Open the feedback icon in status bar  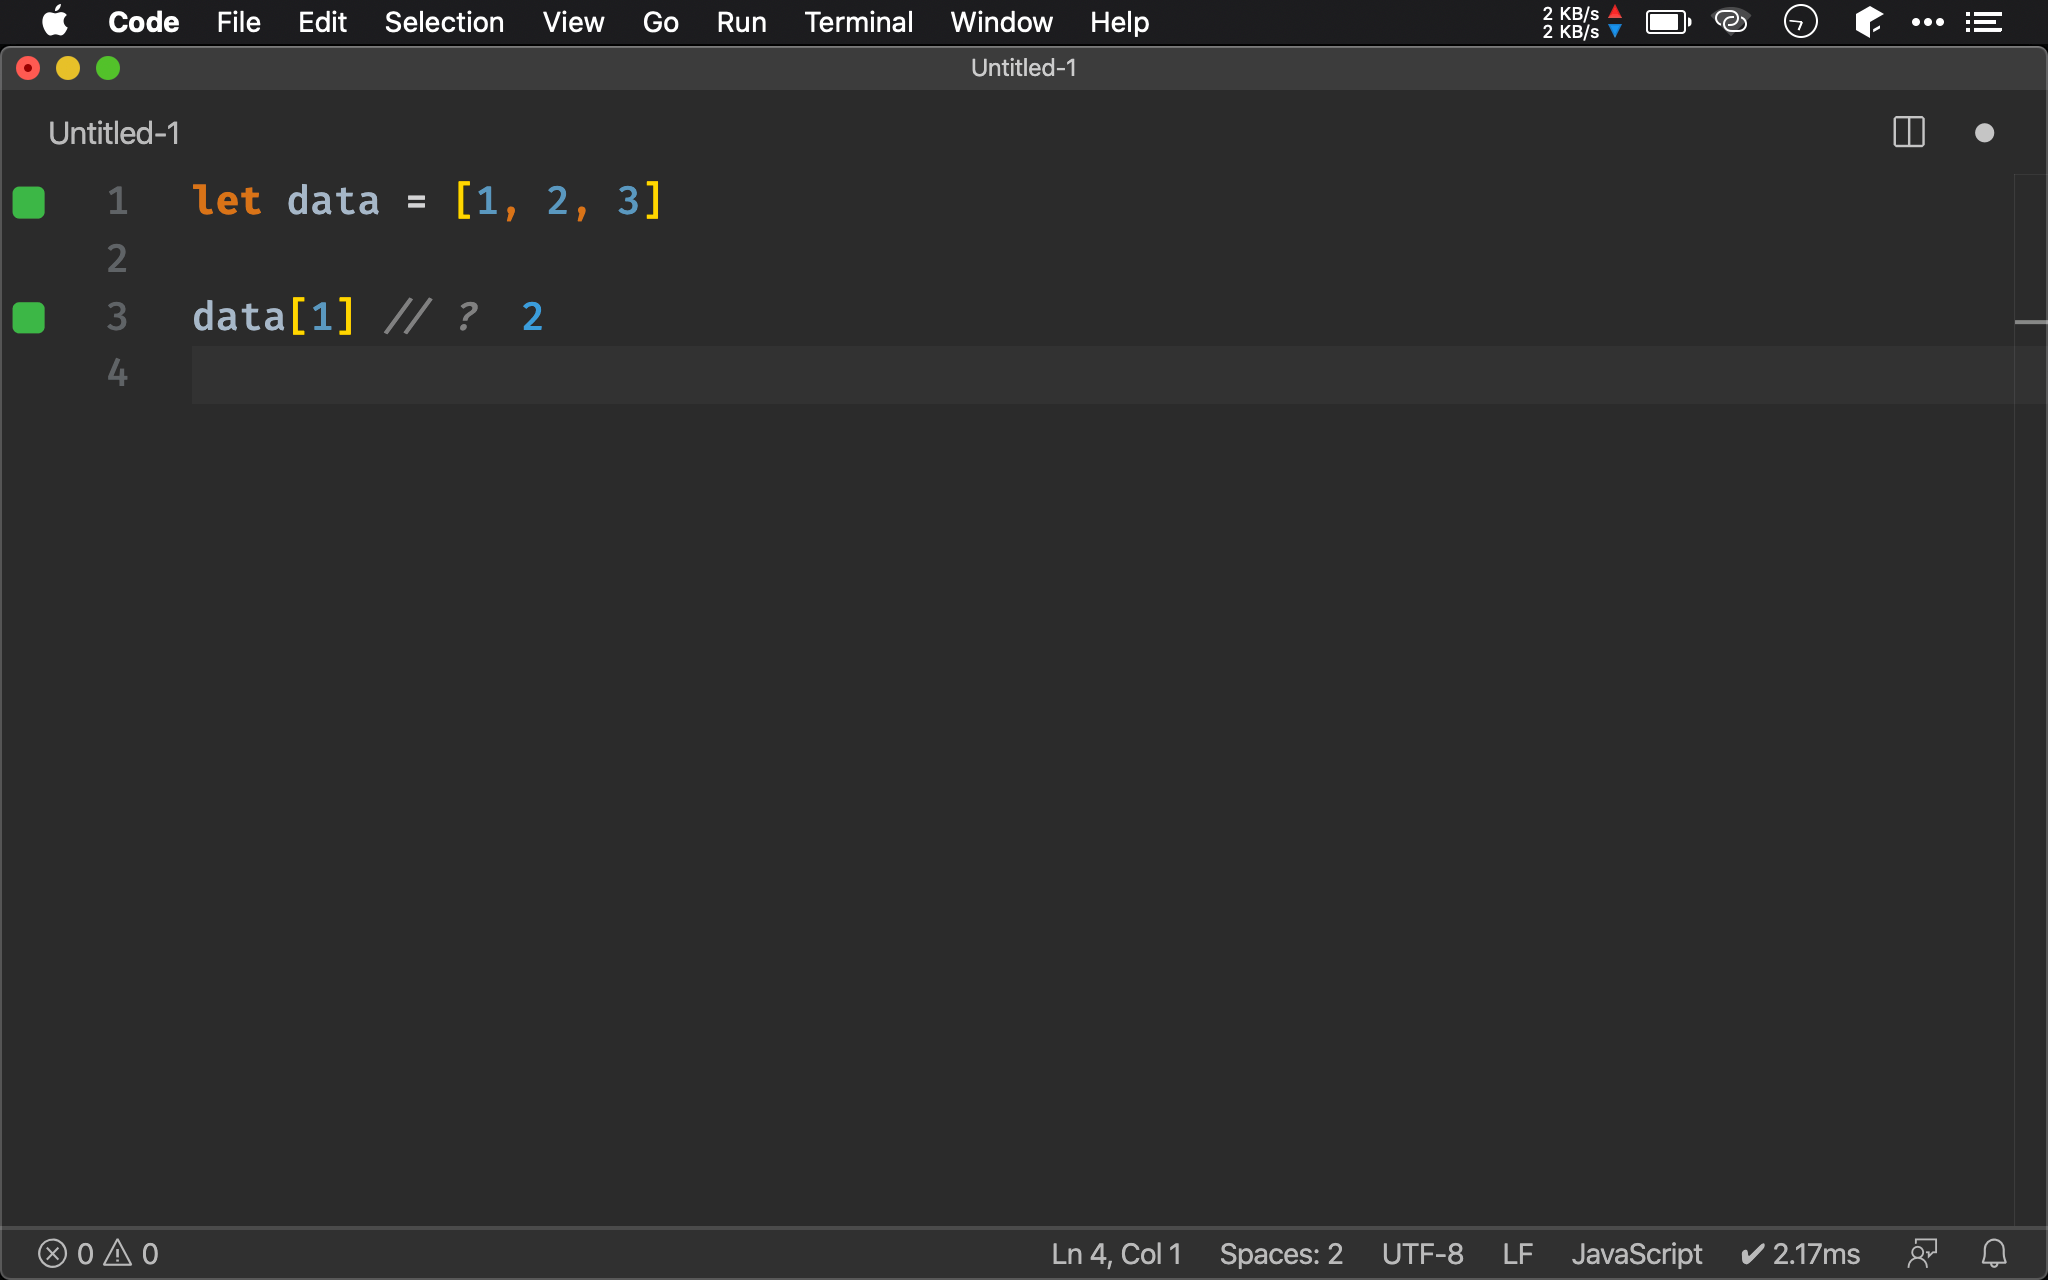1922,1254
